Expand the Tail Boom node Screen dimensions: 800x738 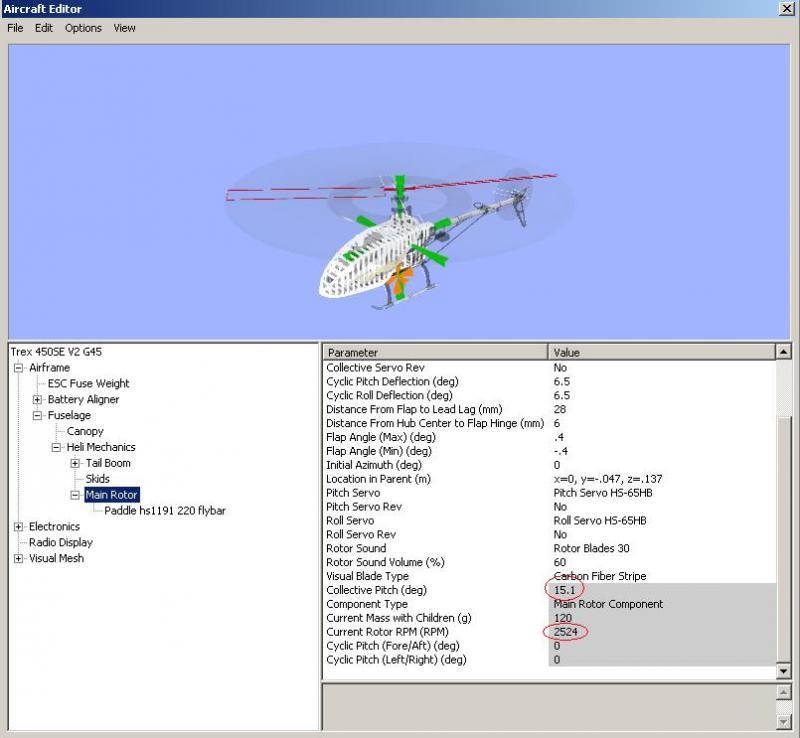pyautogui.click(x=75, y=463)
